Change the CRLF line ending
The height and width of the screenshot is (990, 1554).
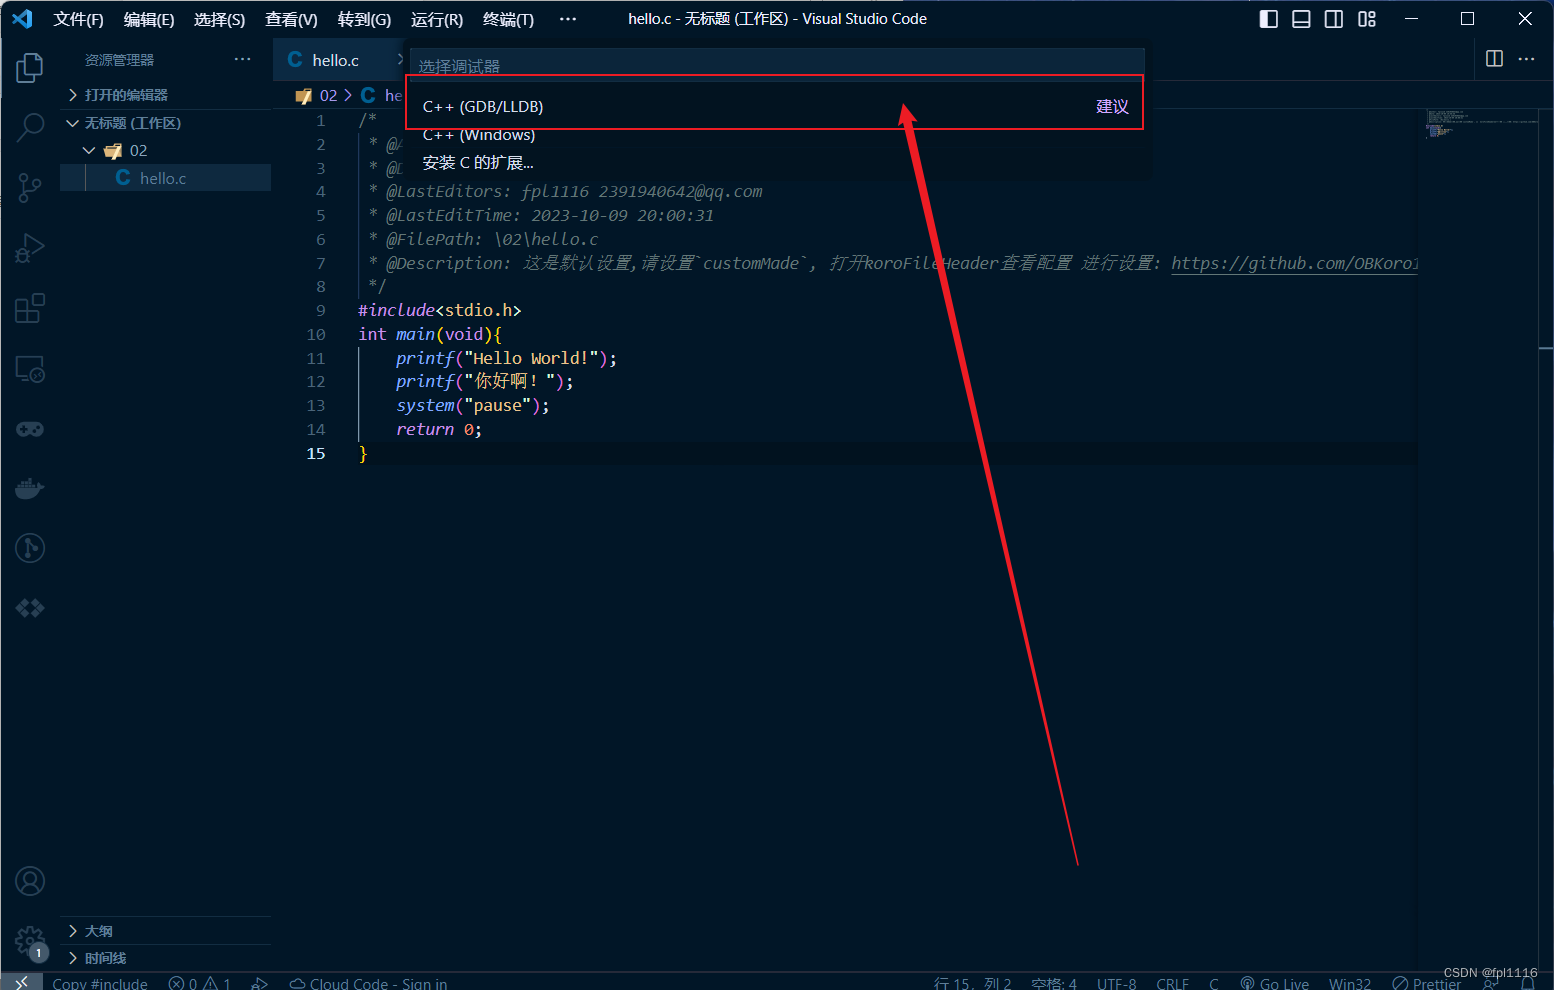(x=1172, y=984)
